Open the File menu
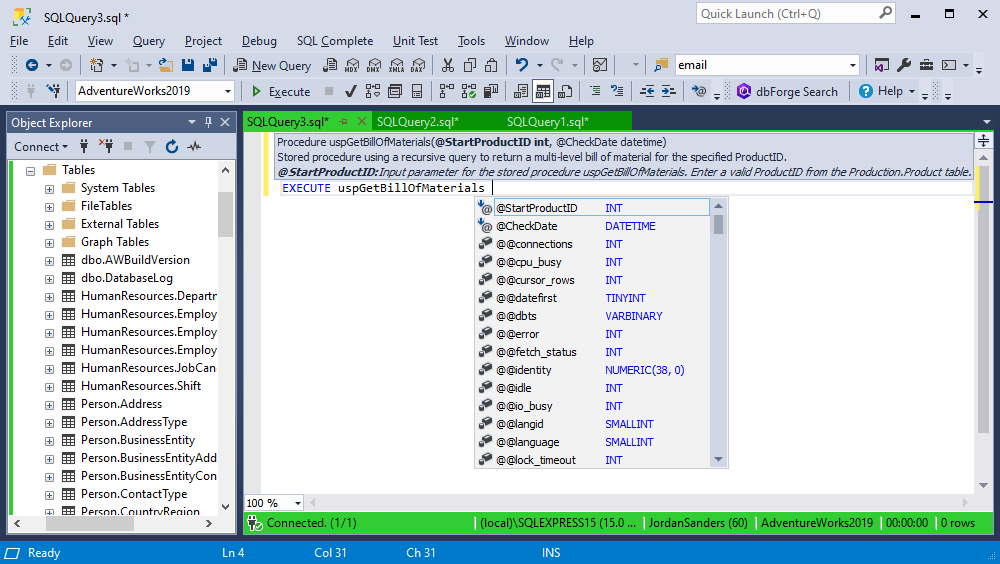This screenshot has width=1000, height=564. (x=19, y=41)
